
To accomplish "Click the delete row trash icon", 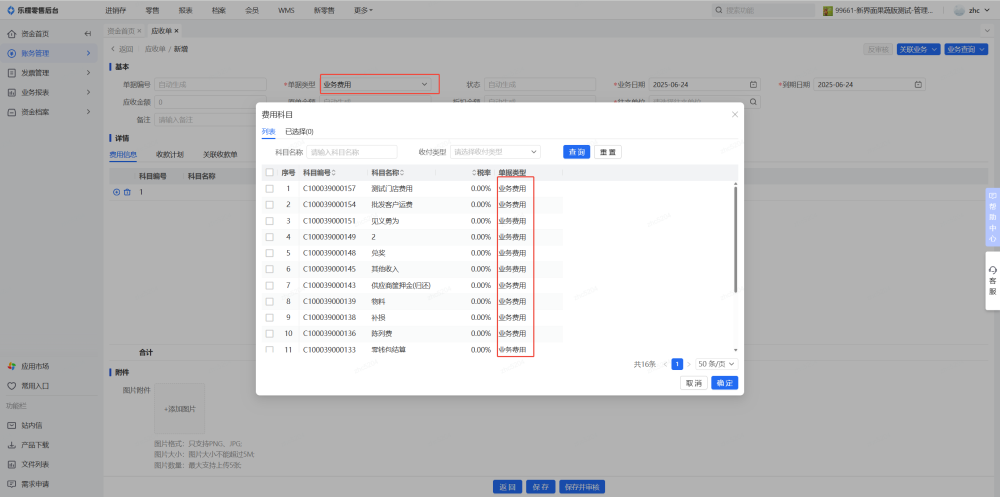I will 127,192.
